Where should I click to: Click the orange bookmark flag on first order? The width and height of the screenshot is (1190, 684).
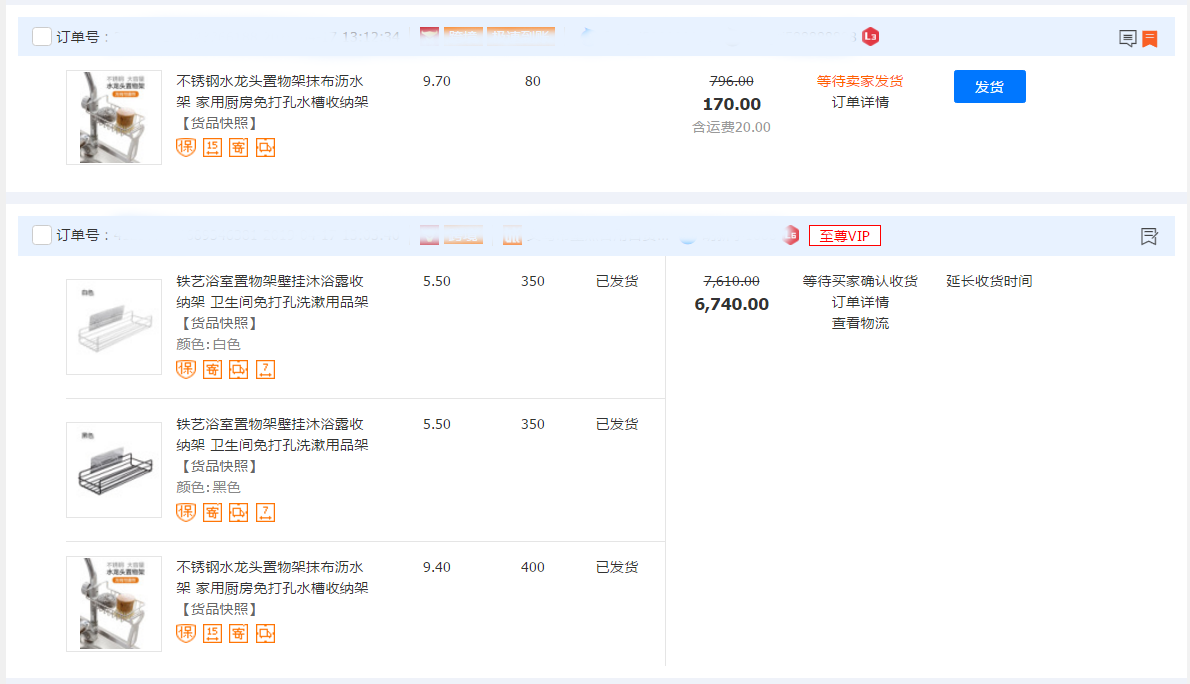tap(1150, 39)
